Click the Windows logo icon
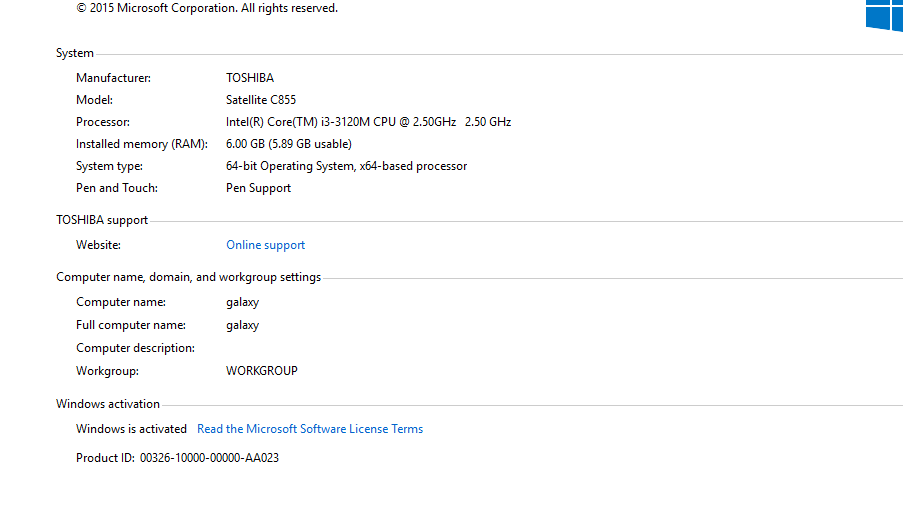The width and height of the screenshot is (903, 515). coord(885,14)
